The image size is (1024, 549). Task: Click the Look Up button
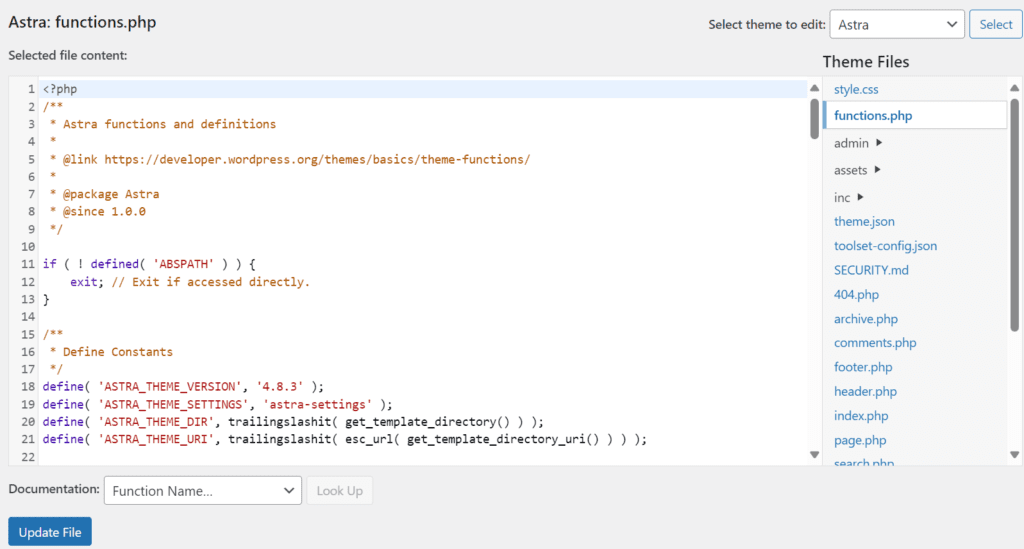pos(340,490)
